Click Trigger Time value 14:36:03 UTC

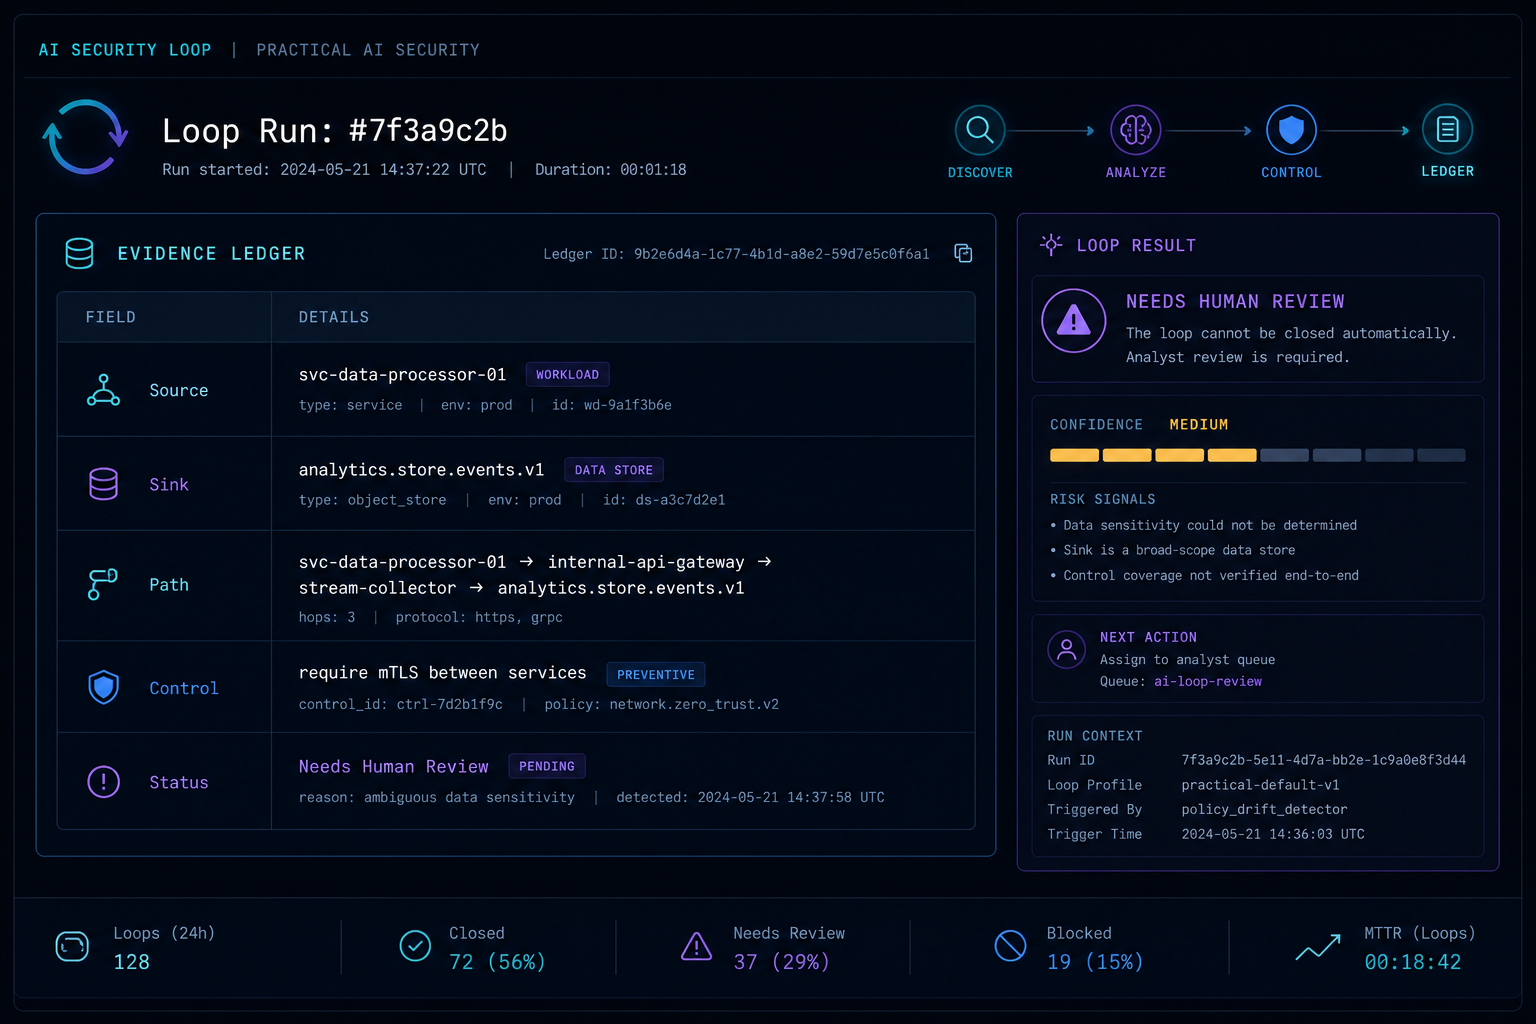(1273, 834)
